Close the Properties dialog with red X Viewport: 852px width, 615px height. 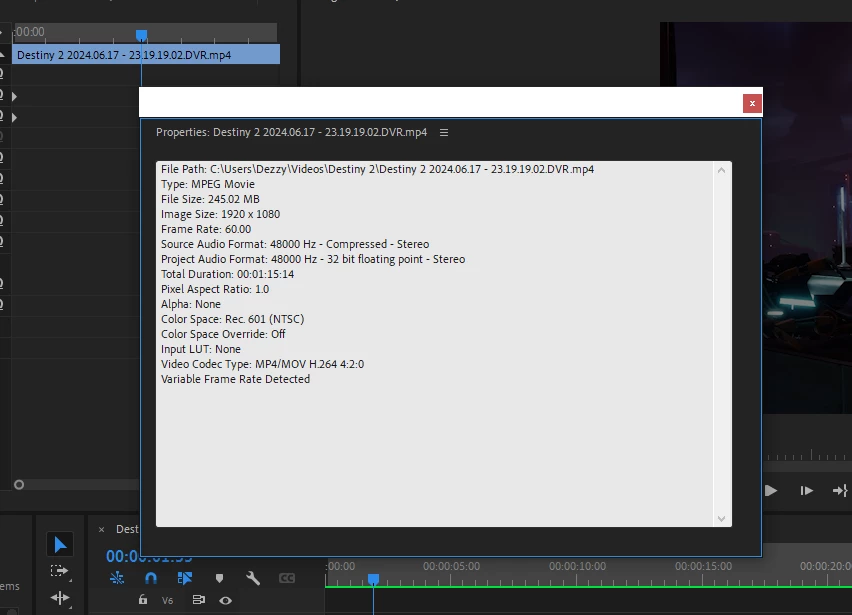[x=752, y=104]
